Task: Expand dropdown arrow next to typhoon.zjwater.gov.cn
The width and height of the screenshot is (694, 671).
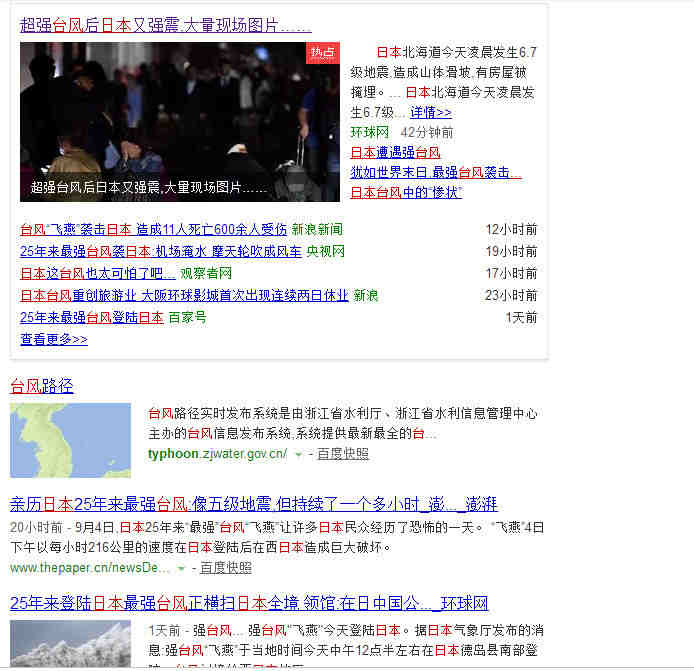Action: tap(298, 454)
